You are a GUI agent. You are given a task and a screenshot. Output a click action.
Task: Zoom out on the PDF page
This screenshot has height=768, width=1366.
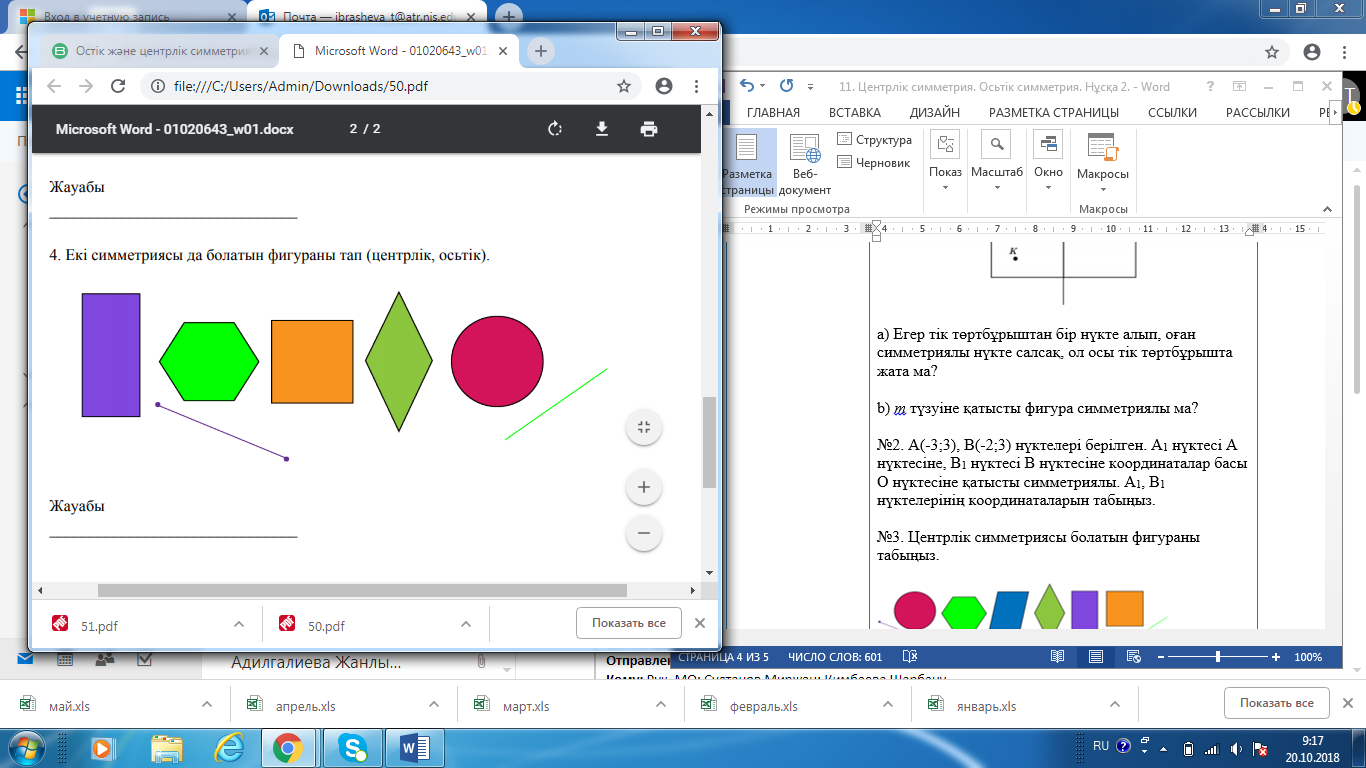click(643, 533)
